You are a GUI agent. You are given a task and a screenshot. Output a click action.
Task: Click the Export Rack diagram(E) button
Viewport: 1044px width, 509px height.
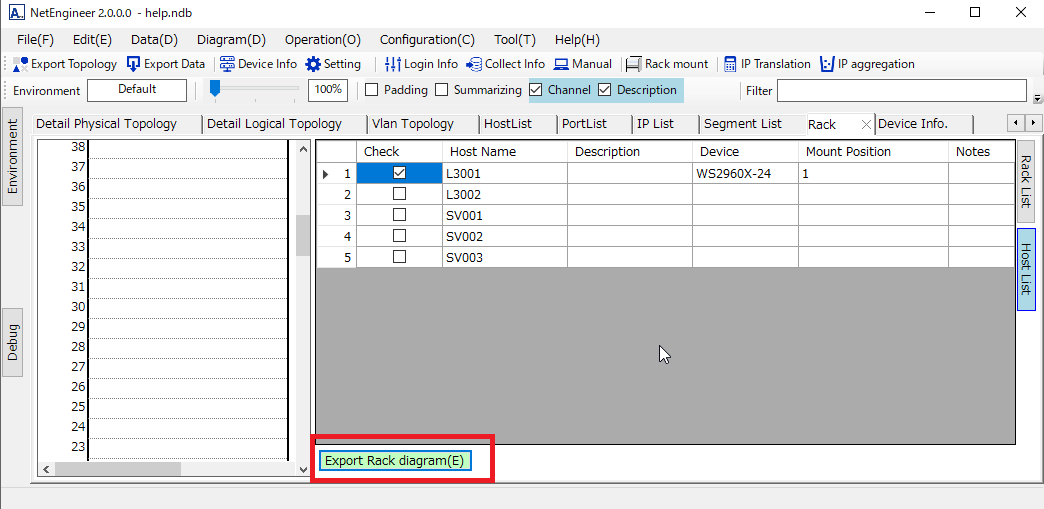coord(394,461)
